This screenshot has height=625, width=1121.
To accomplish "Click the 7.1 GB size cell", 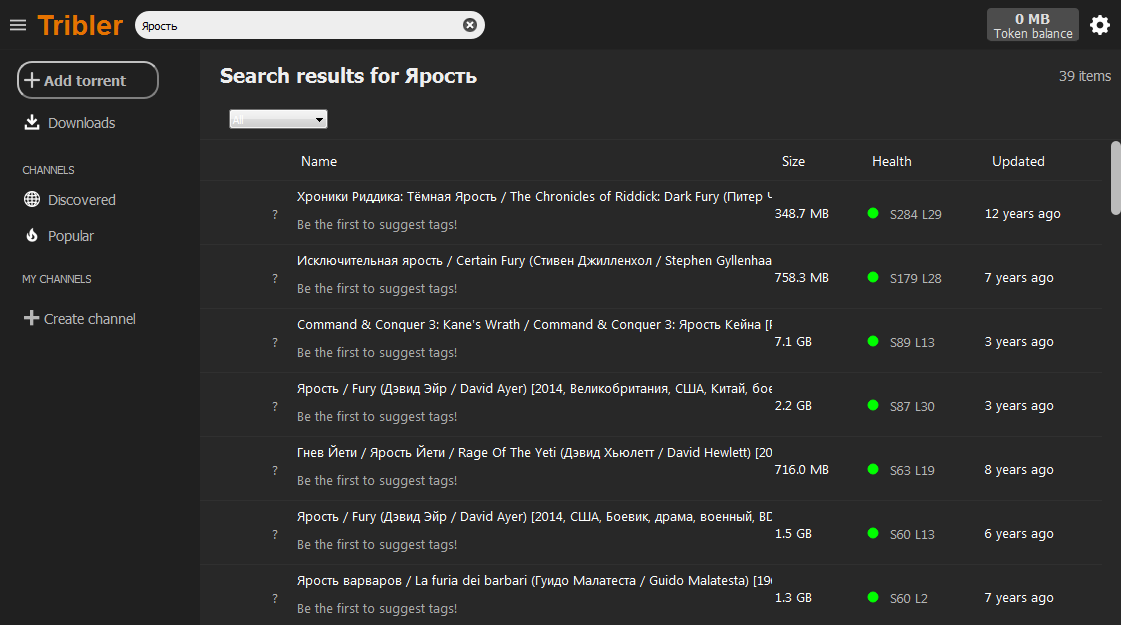I will (793, 342).
